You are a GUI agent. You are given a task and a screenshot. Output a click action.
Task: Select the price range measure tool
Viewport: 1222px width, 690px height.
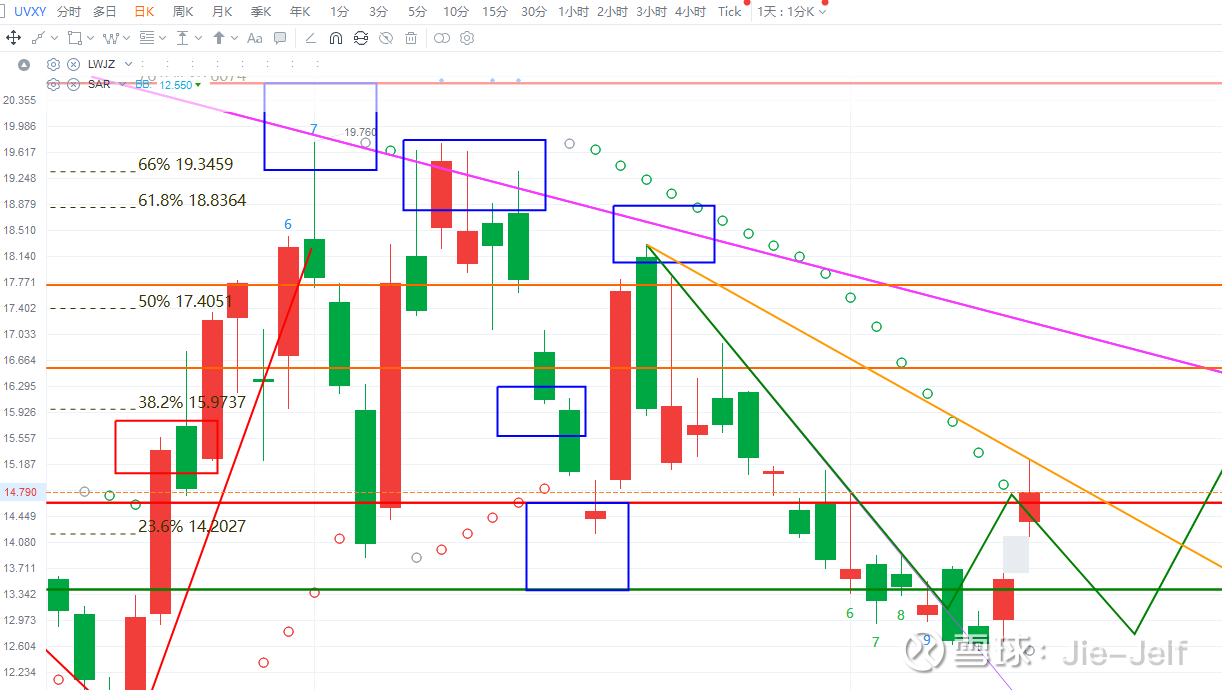click(x=183, y=38)
